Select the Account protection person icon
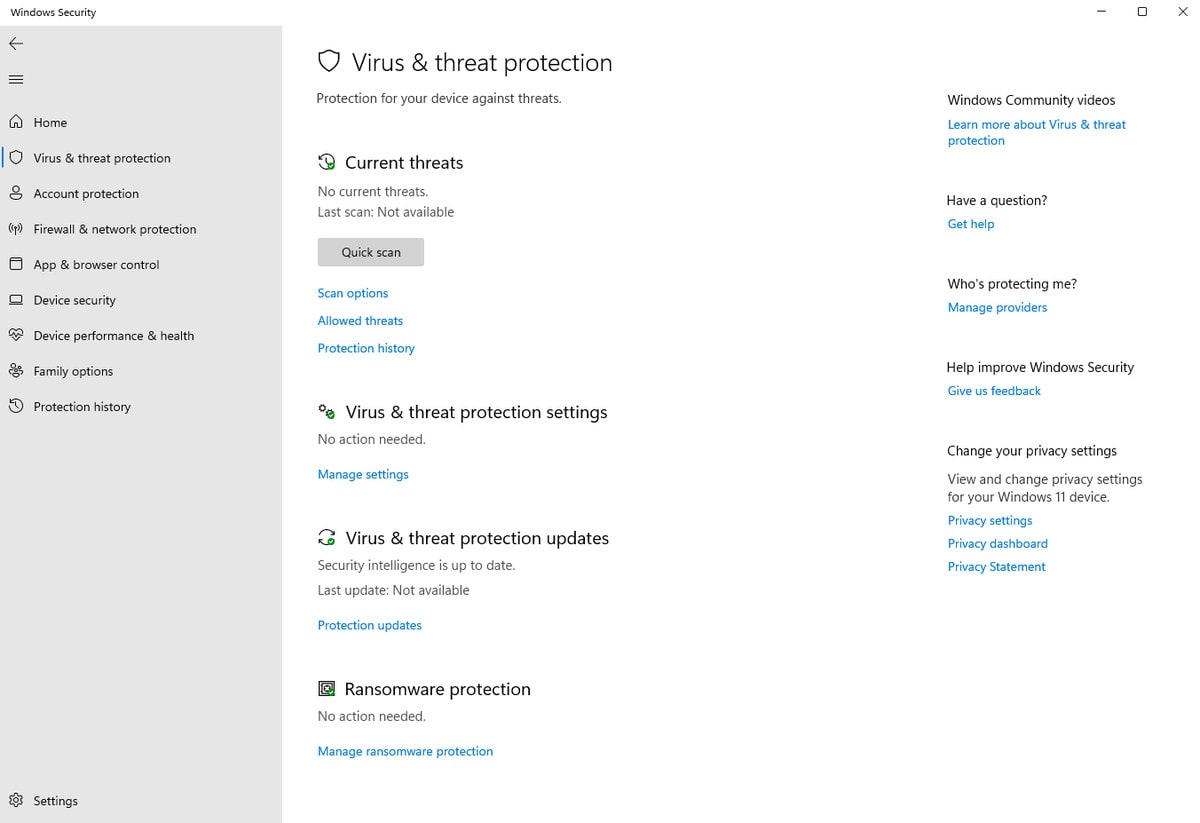 pyautogui.click(x=16, y=193)
